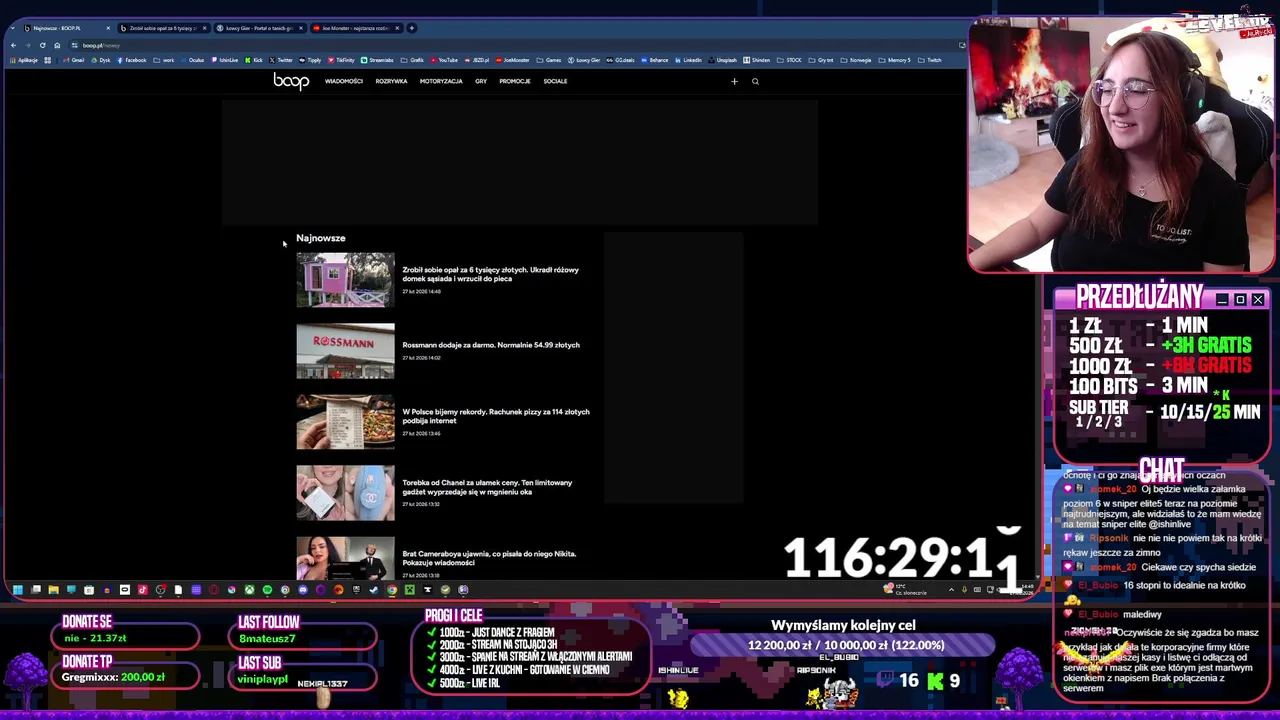Open Rossmann dodaje za darmo article
Screen dimensions: 1280x720
pyautogui.click(x=491, y=345)
